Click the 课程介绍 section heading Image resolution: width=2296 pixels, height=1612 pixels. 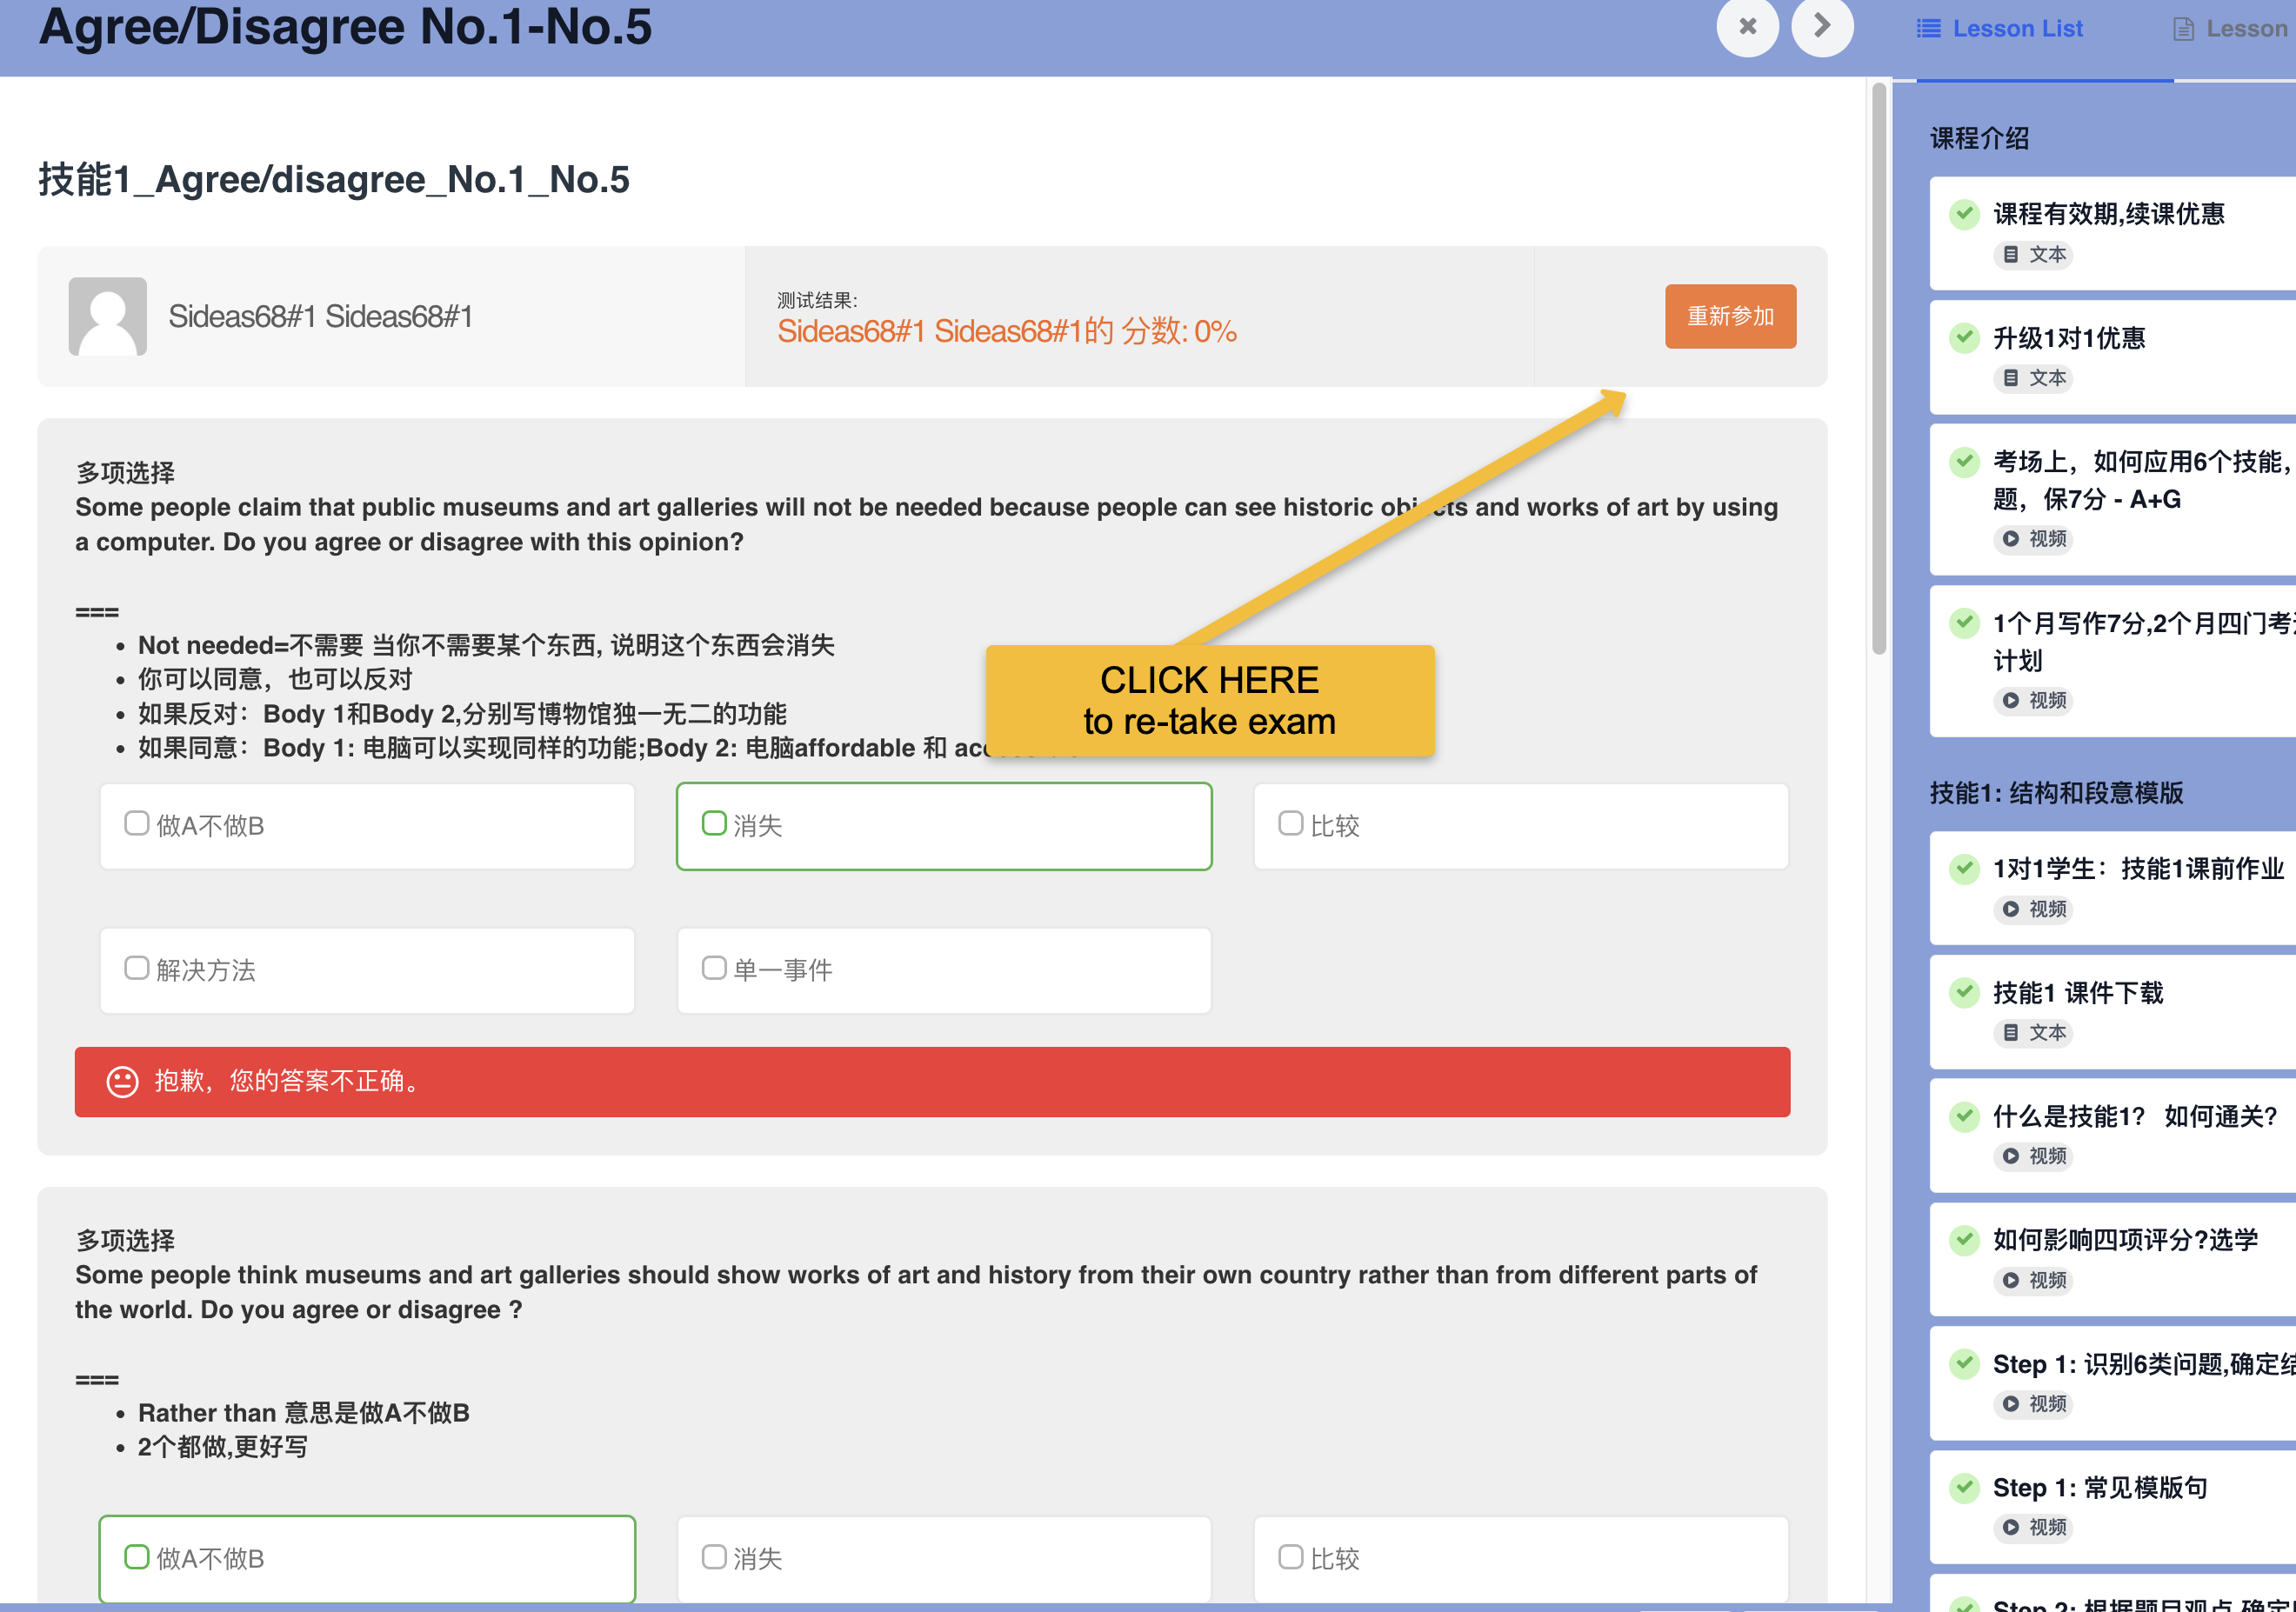click(1979, 138)
